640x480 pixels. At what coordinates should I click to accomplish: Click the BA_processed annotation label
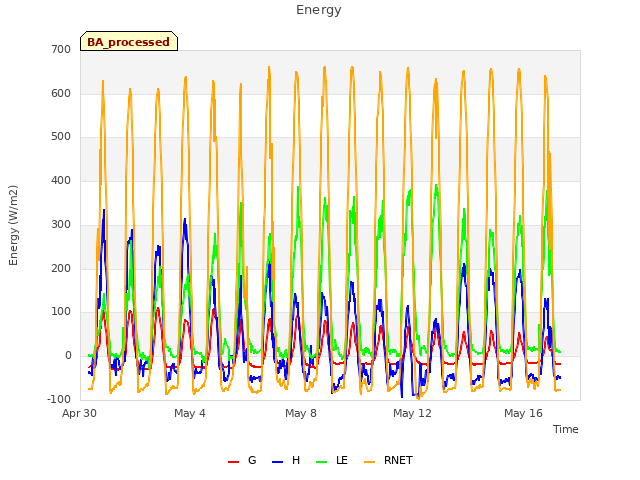(x=129, y=42)
